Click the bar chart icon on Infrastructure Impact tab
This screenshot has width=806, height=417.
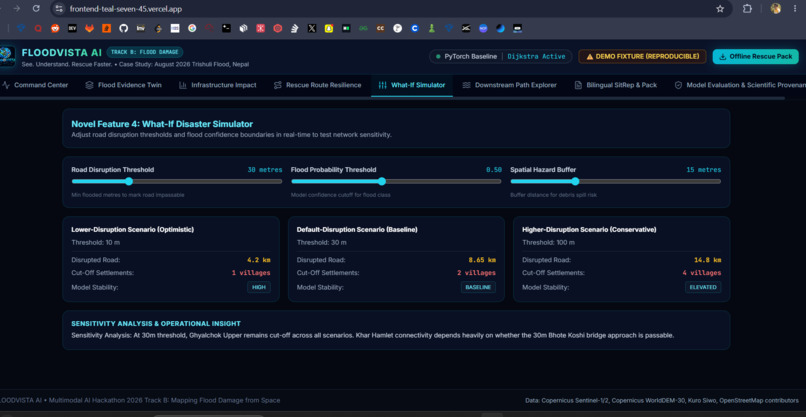click(x=182, y=85)
